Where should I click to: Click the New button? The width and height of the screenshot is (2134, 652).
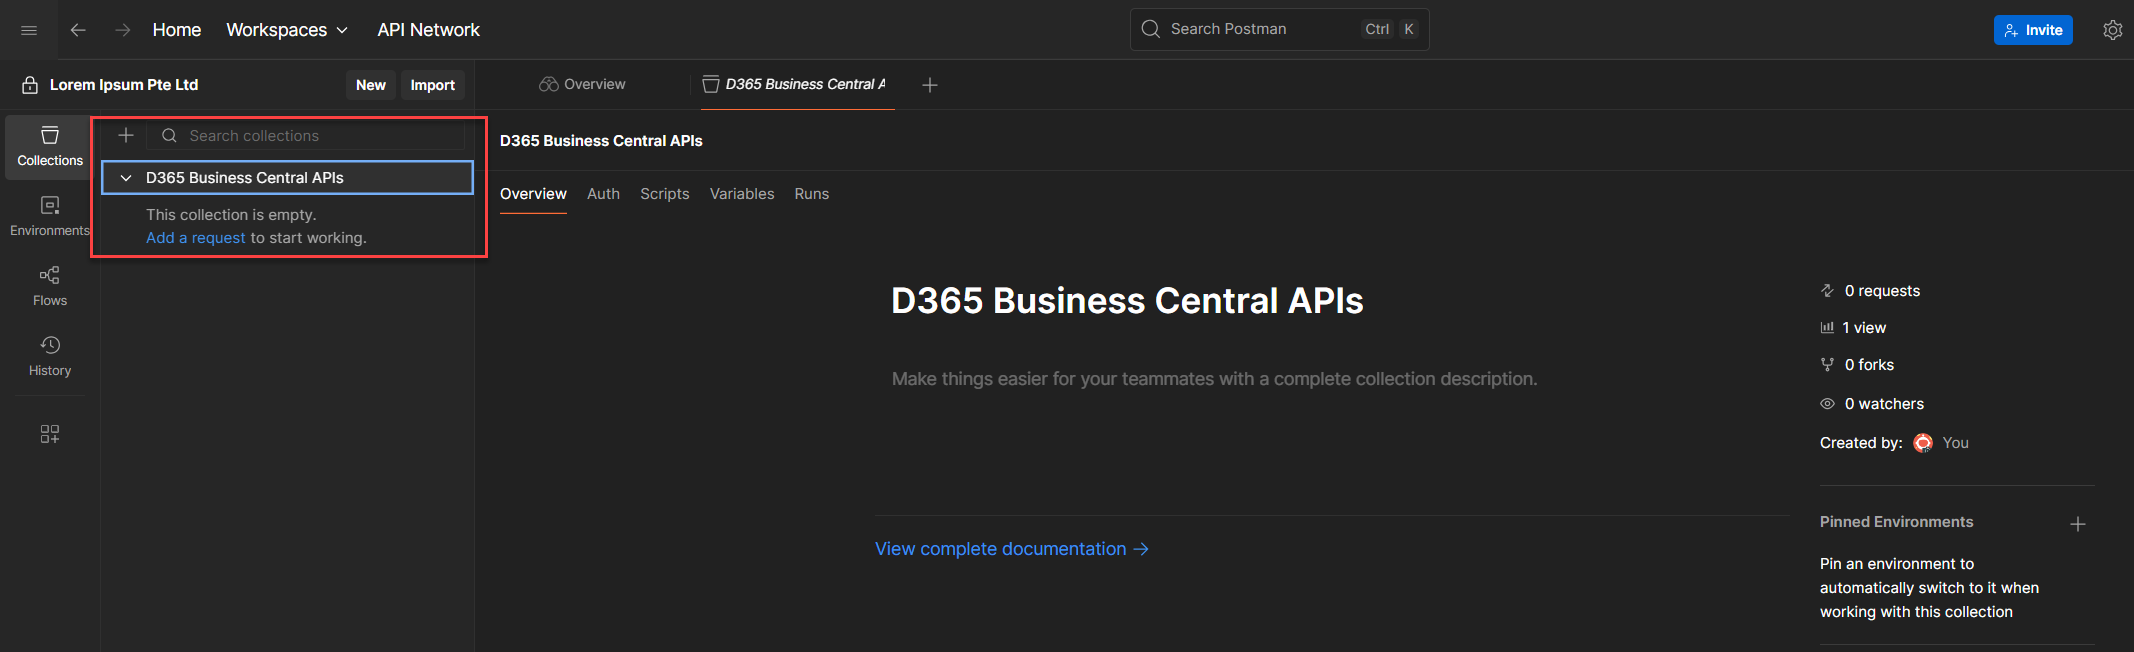tap(371, 85)
